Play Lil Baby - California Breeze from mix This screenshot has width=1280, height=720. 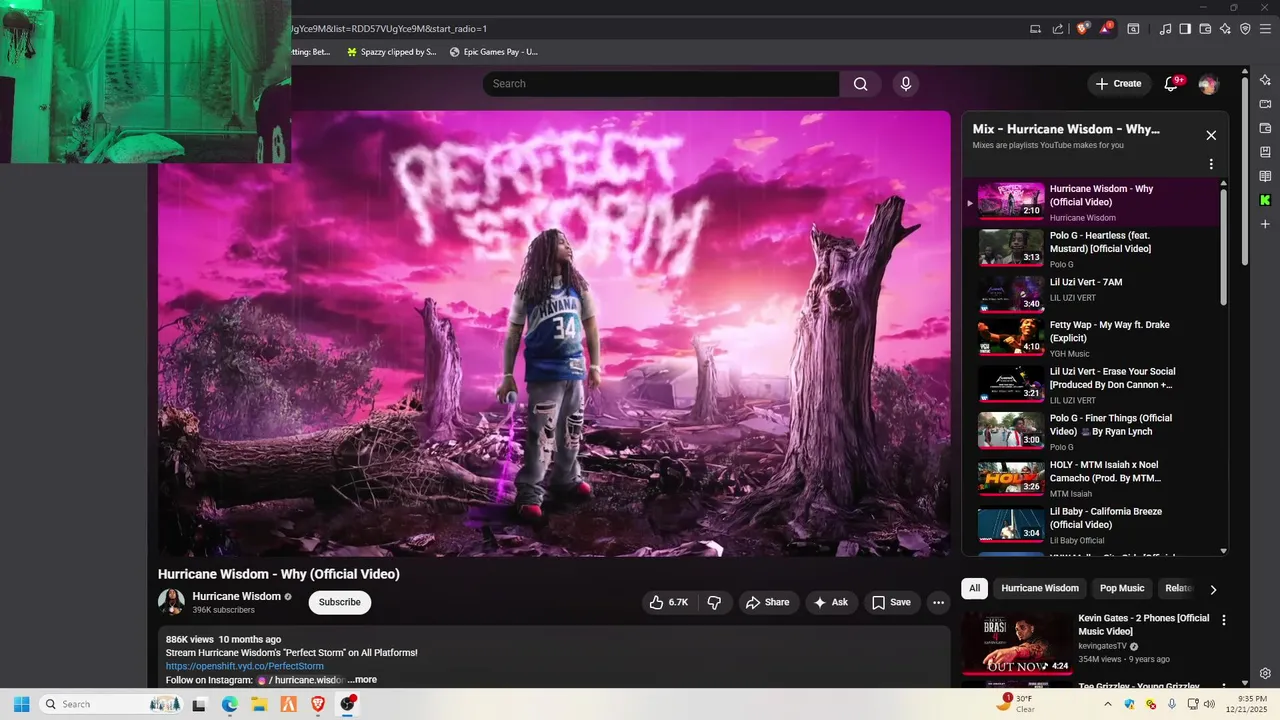[1091, 525]
